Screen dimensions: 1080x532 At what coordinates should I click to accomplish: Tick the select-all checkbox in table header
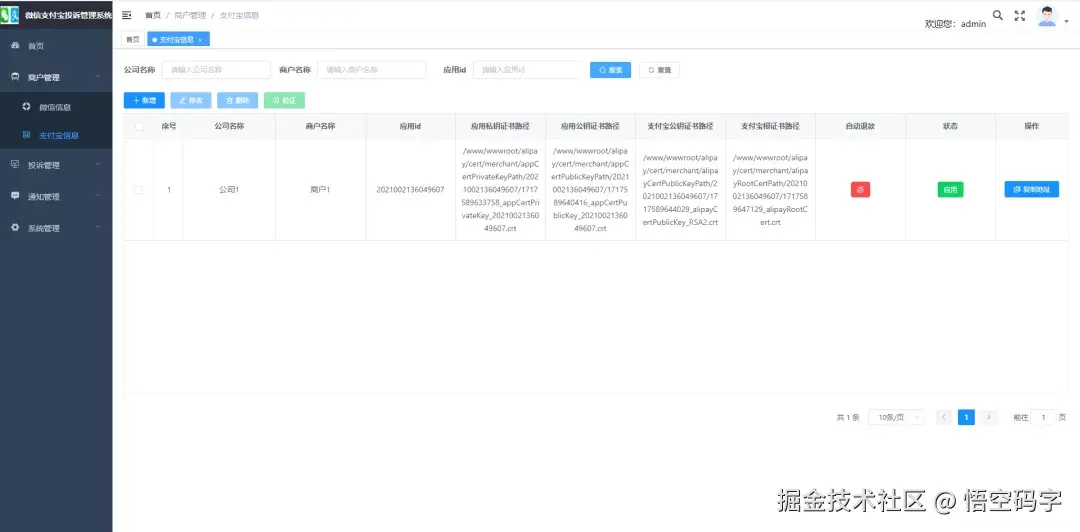(x=139, y=126)
